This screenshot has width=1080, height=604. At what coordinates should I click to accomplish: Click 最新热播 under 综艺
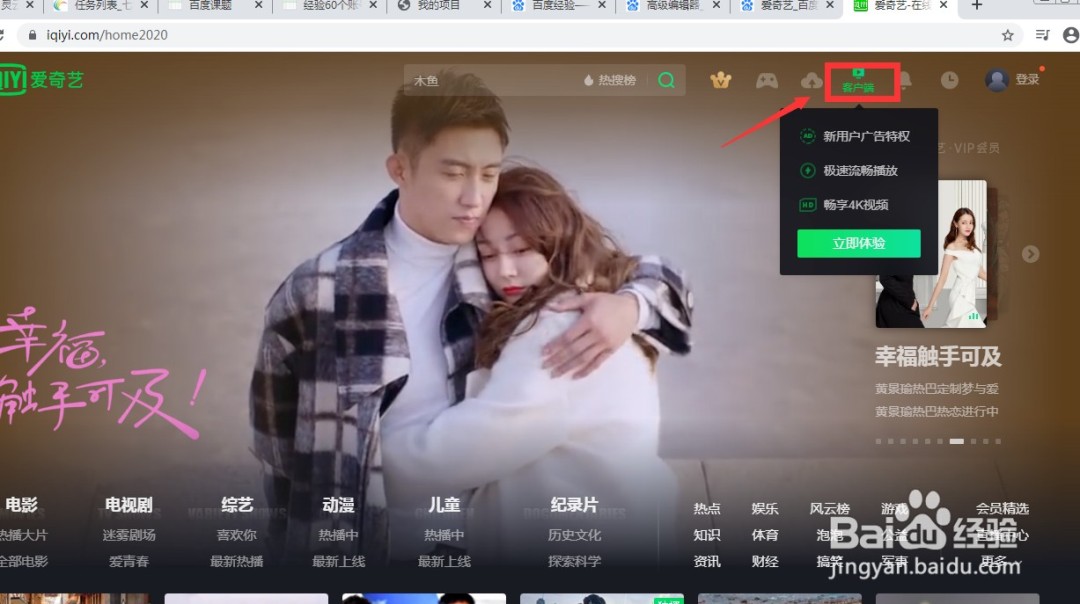tap(236, 561)
